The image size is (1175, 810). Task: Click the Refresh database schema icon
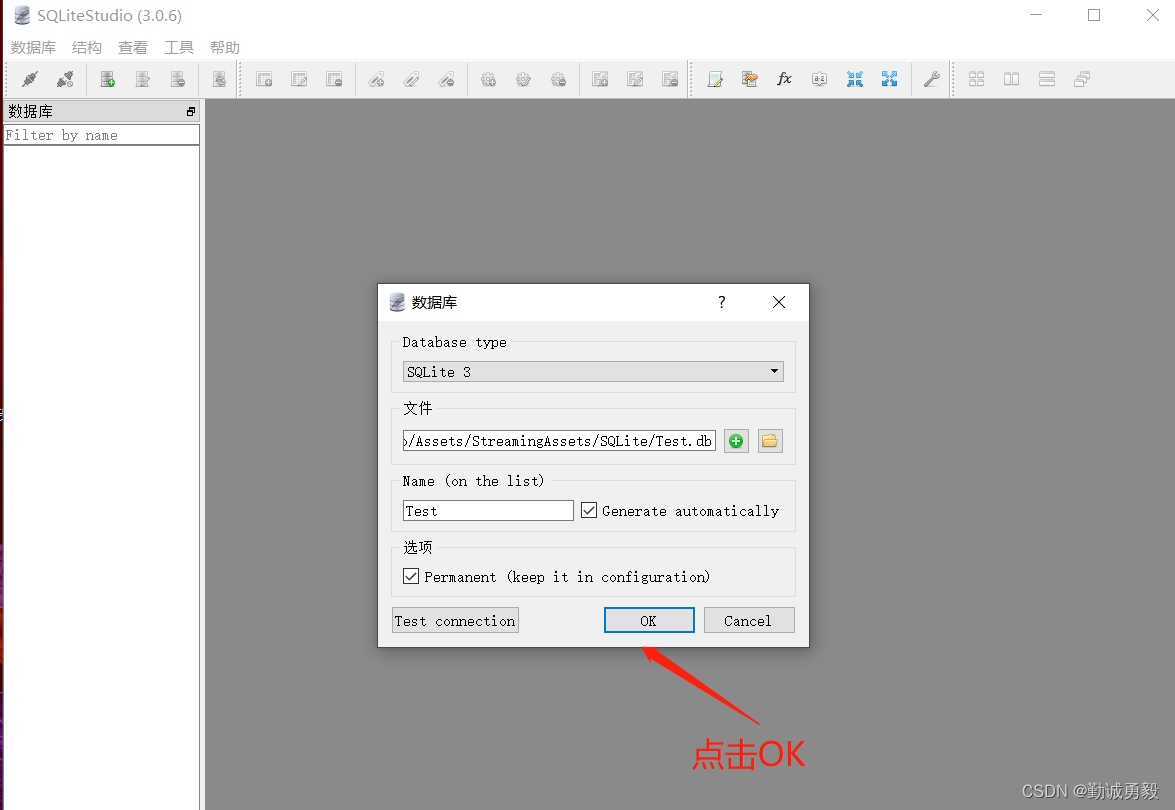219,79
